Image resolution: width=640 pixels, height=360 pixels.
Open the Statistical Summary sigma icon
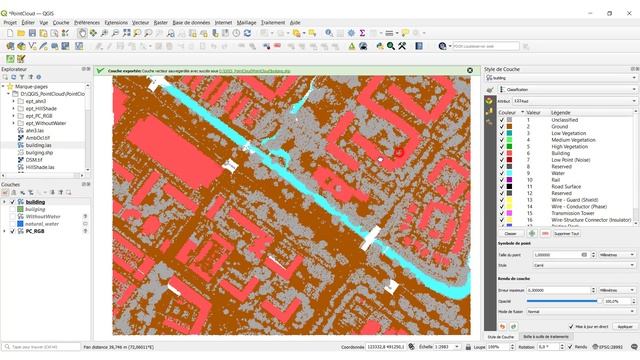pyautogui.click(x=362, y=33)
